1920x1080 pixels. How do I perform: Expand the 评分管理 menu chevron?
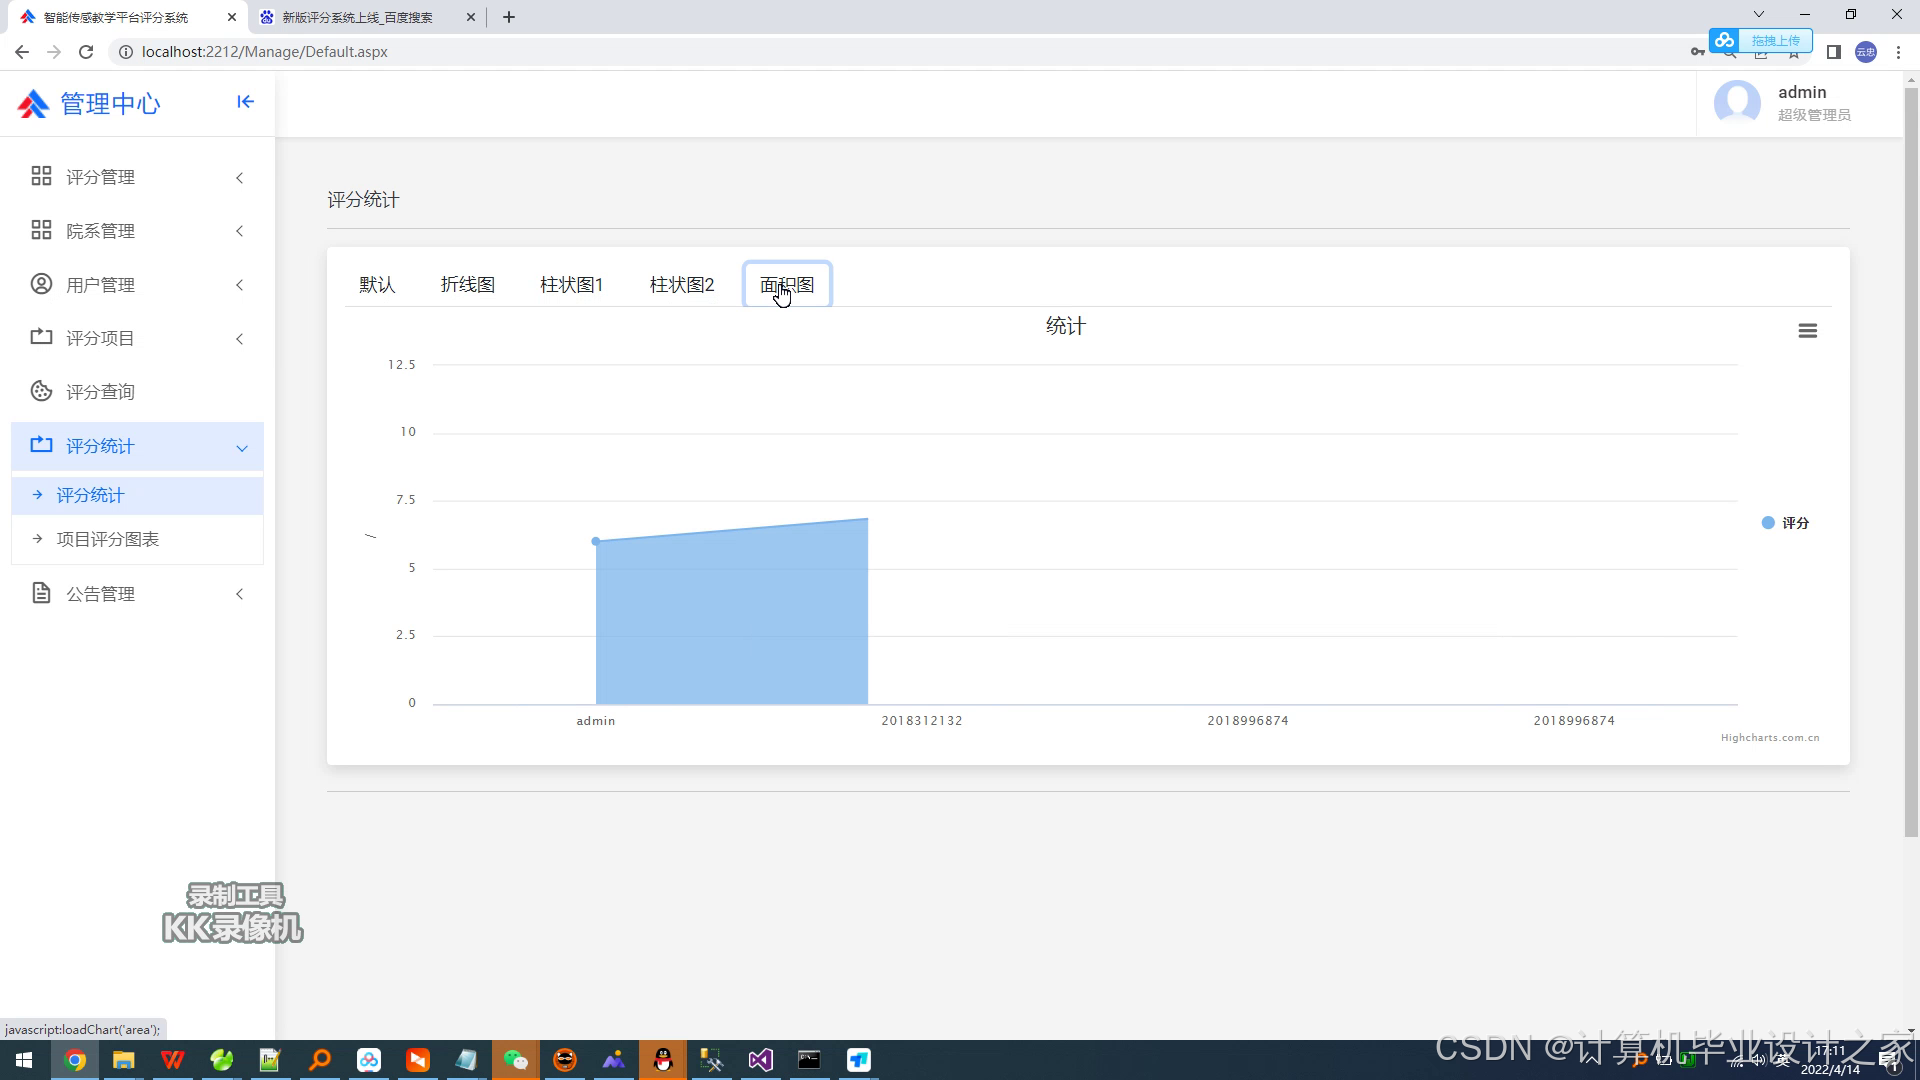(x=240, y=178)
